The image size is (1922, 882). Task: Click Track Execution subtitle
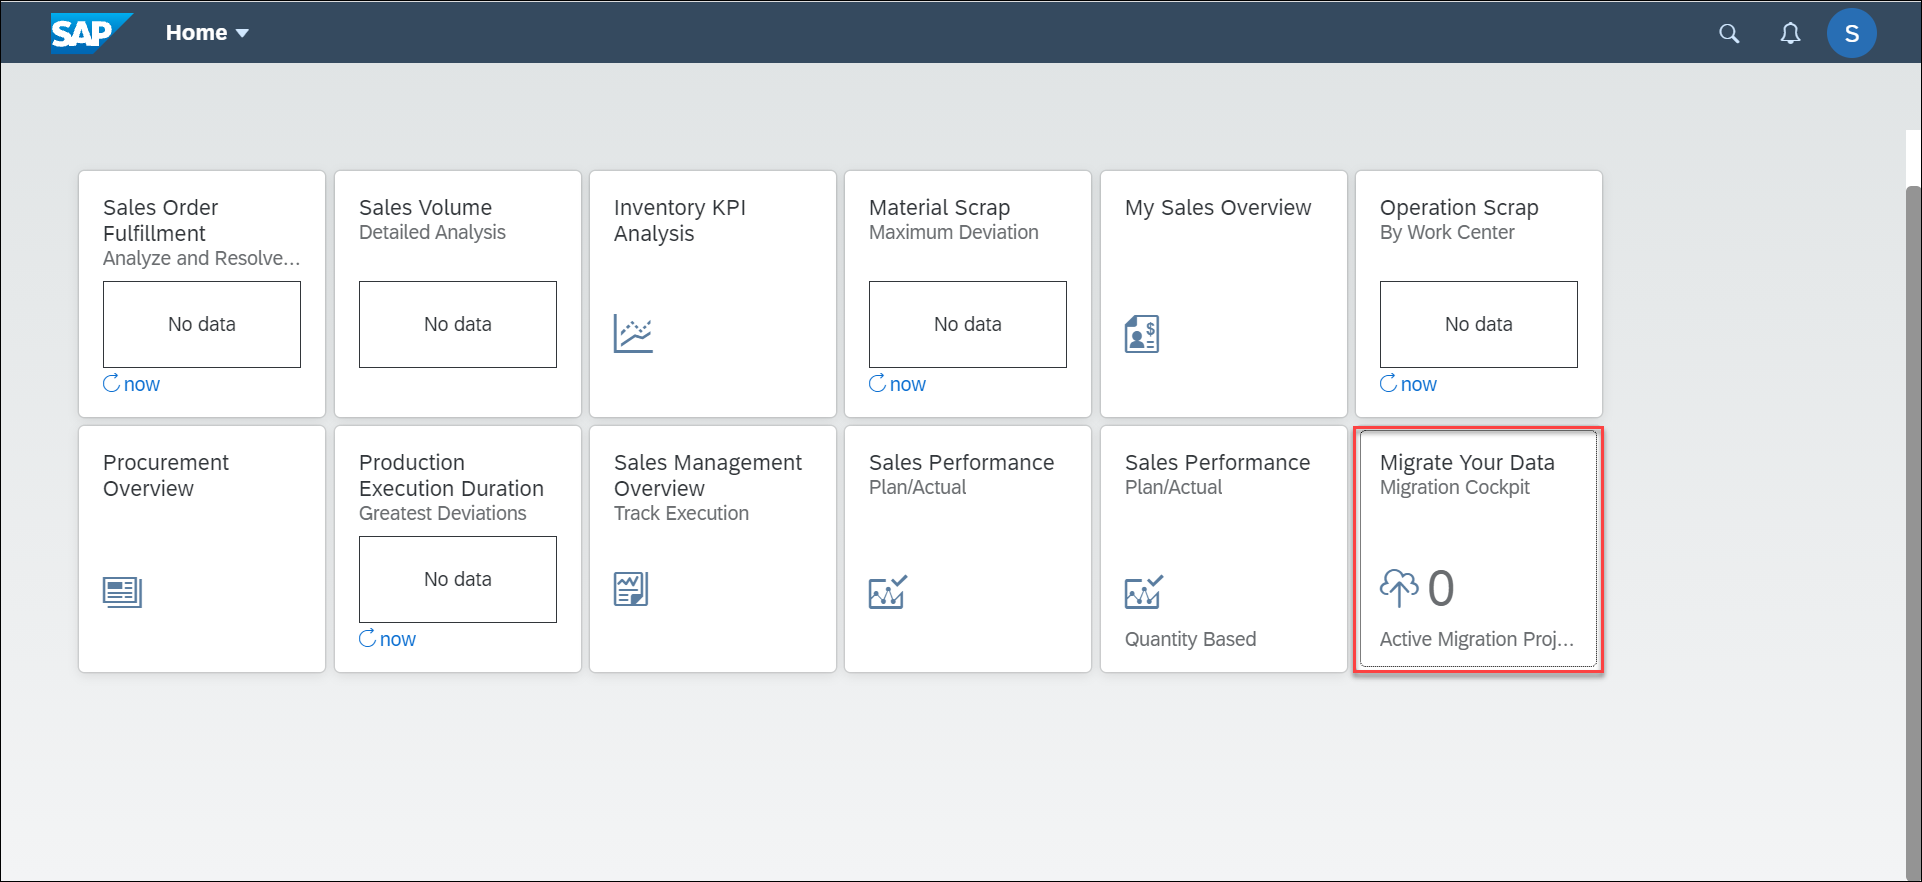click(681, 513)
